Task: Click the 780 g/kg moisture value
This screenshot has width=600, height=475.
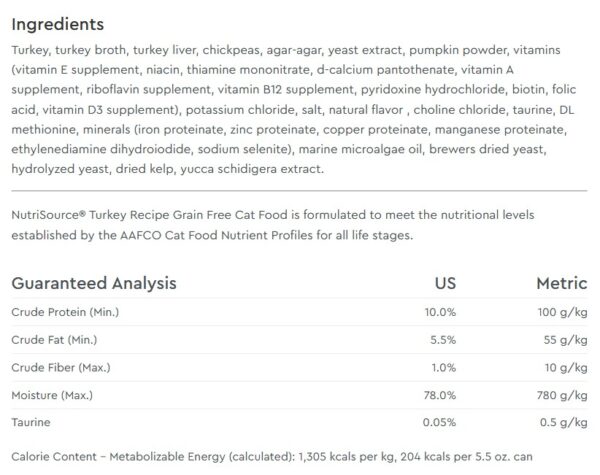Action: tap(562, 395)
